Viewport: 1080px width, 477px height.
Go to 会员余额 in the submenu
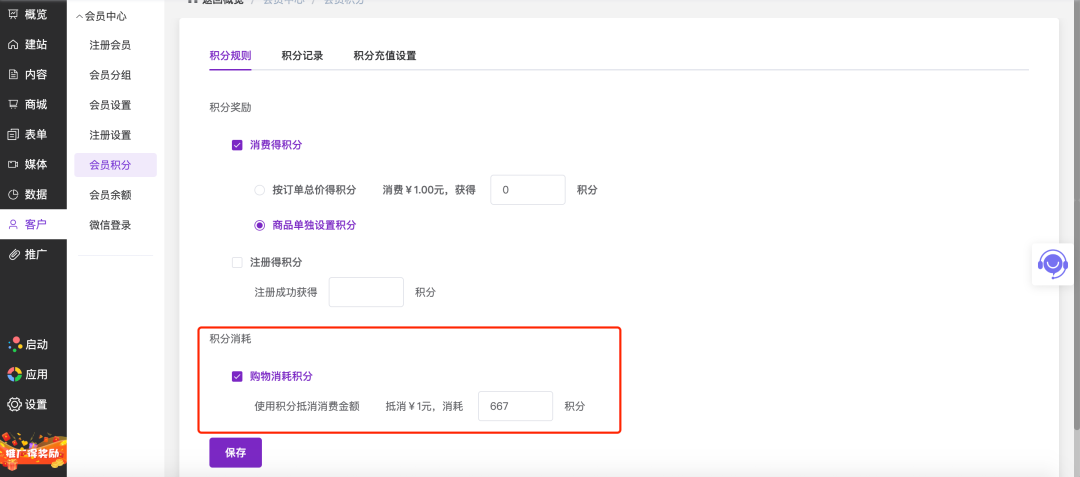110,195
